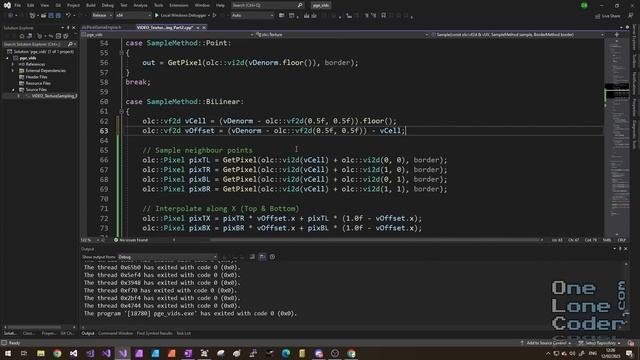Select the Find Symbol Results tab

pos(155,333)
